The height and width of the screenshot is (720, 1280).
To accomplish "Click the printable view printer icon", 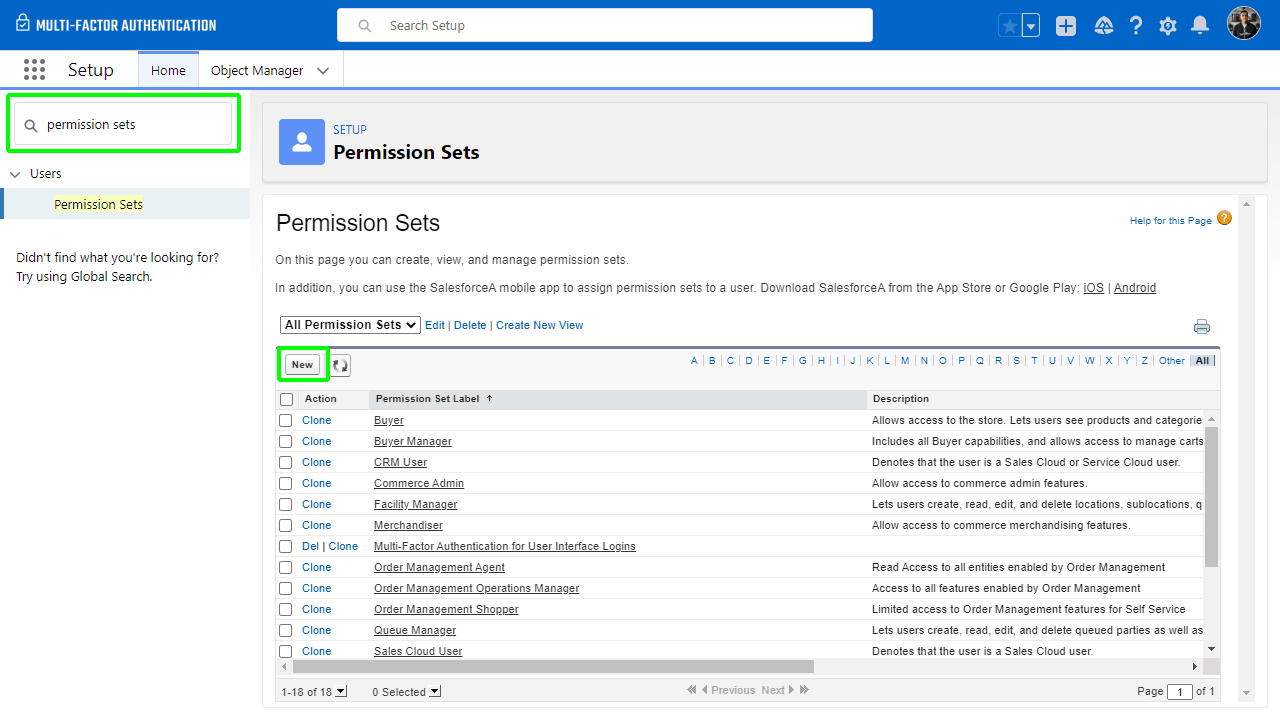I will (x=1202, y=326).
